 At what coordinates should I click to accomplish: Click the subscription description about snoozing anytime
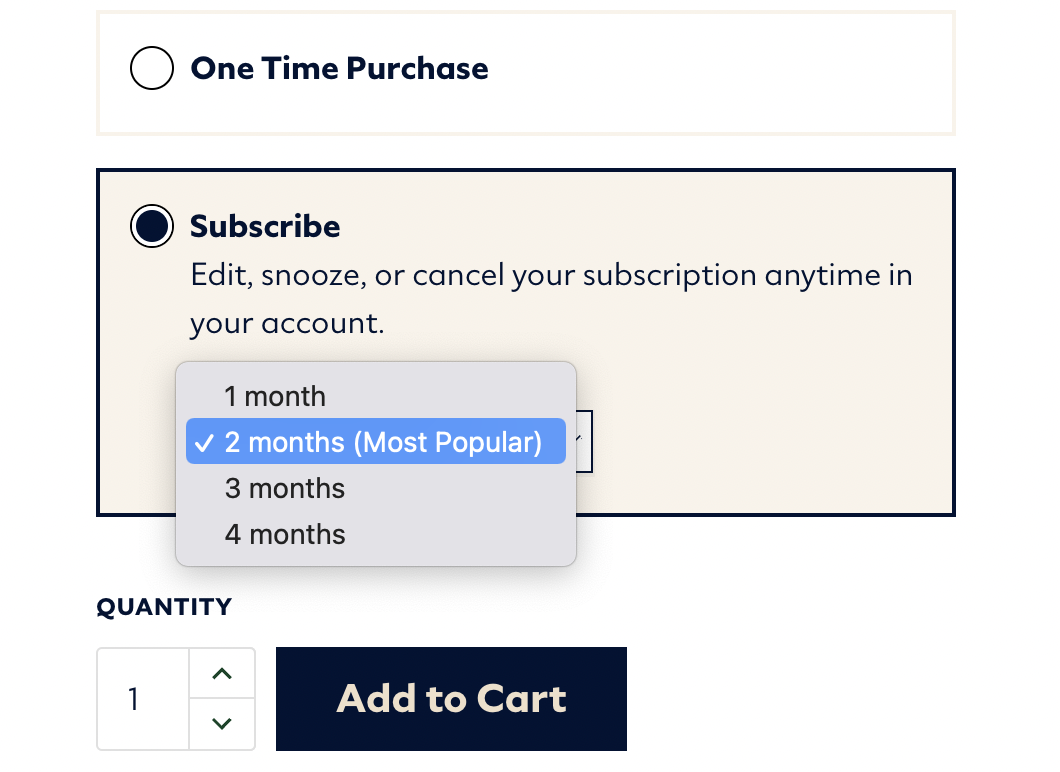[550, 297]
